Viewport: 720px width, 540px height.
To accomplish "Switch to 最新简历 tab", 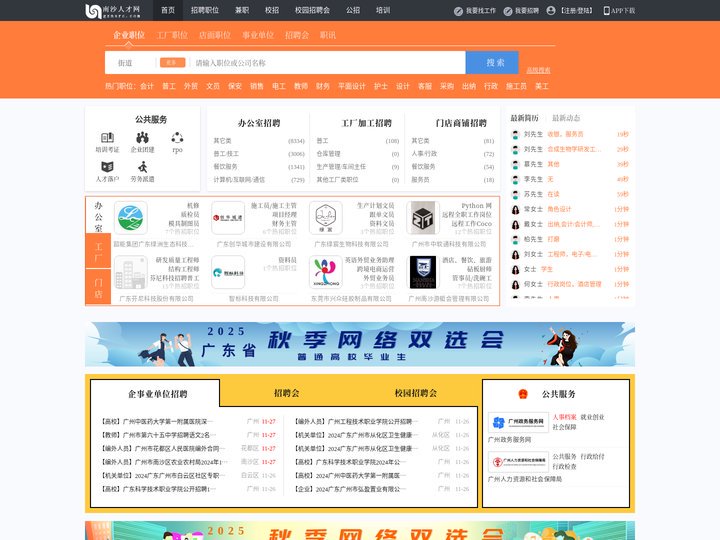I will (524, 118).
